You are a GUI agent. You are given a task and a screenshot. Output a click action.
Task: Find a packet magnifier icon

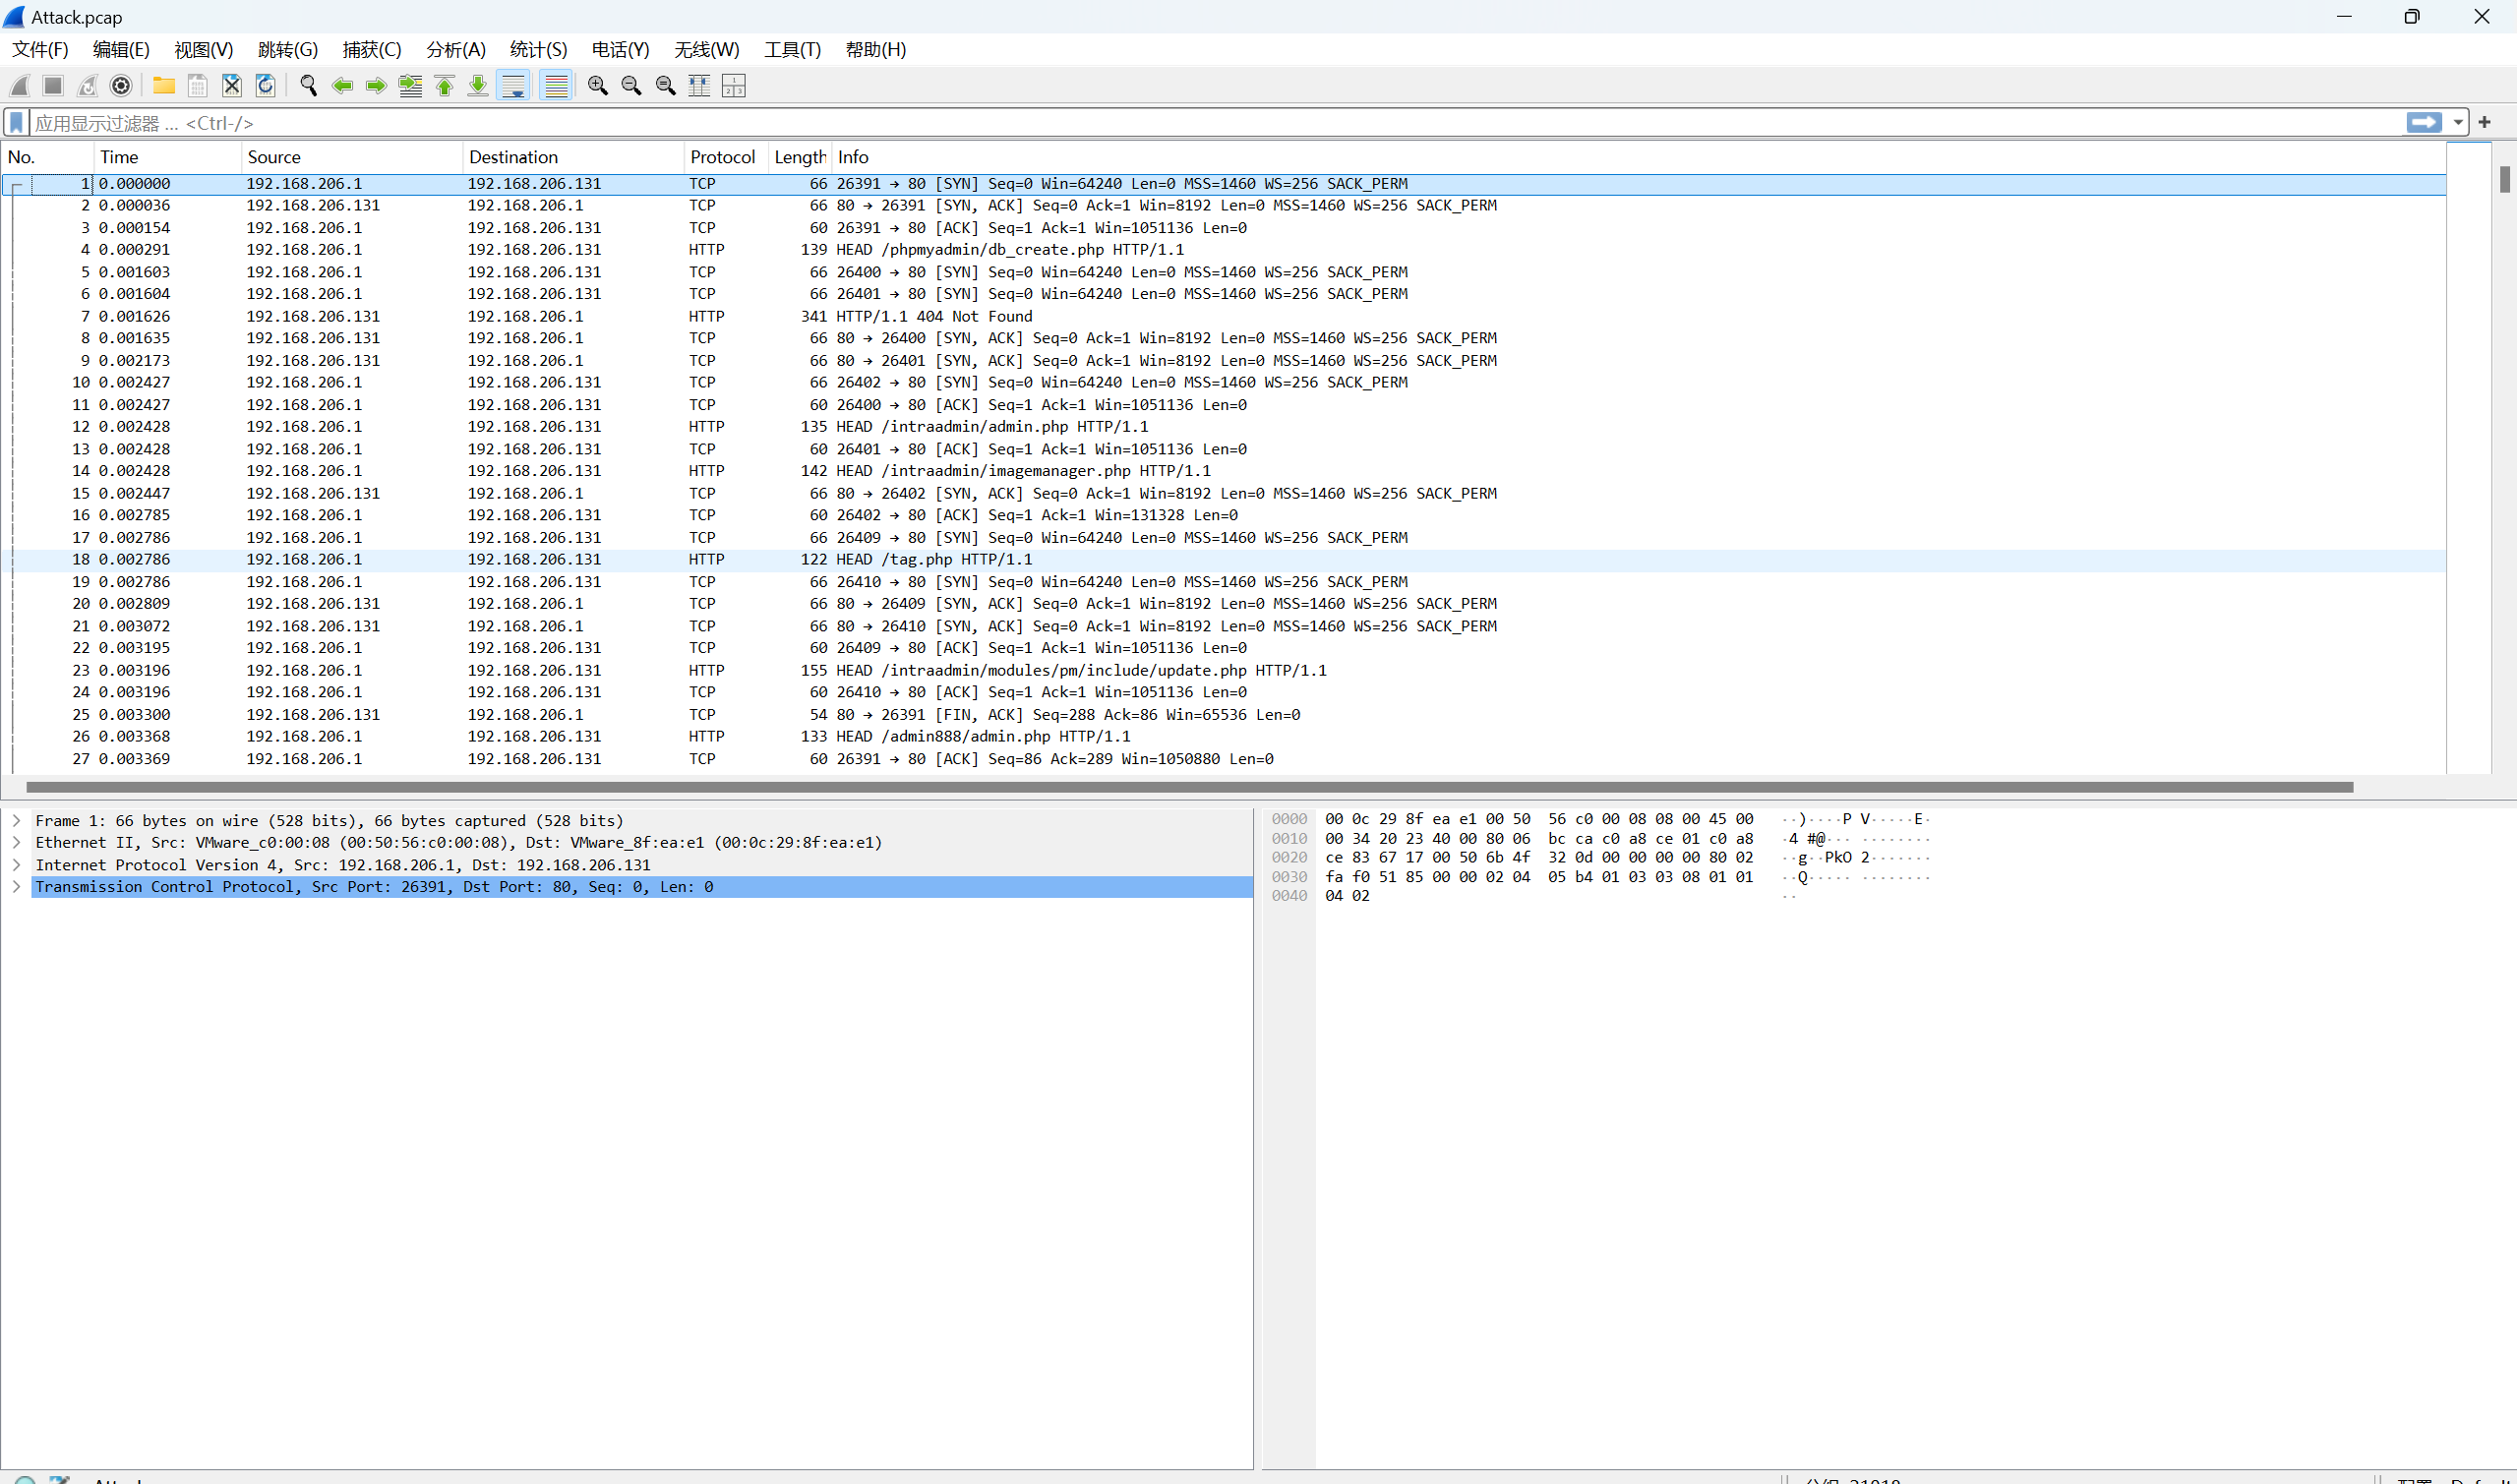(309, 86)
